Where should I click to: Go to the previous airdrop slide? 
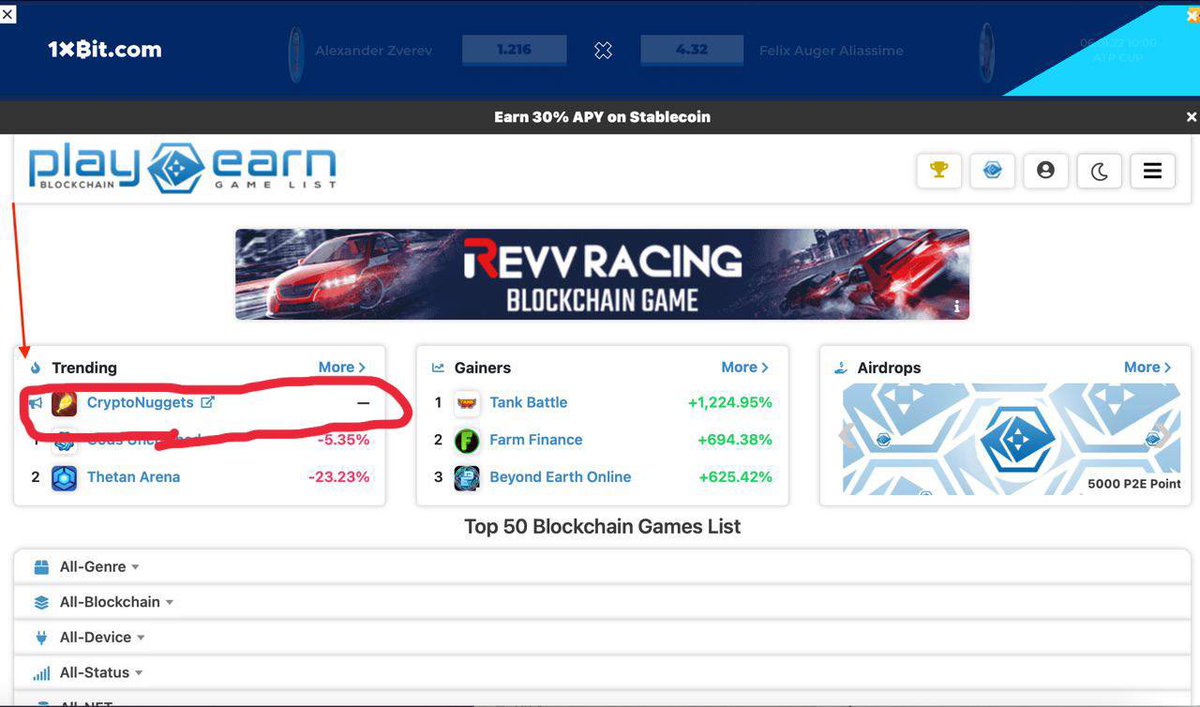click(848, 438)
